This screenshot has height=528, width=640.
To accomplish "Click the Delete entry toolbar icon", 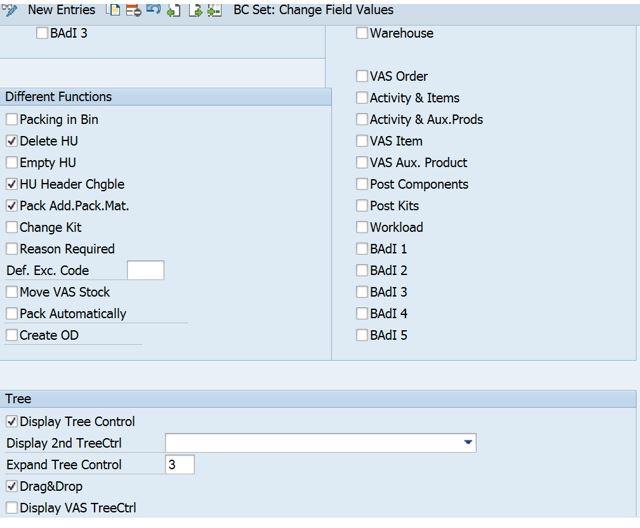I will coord(133,10).
